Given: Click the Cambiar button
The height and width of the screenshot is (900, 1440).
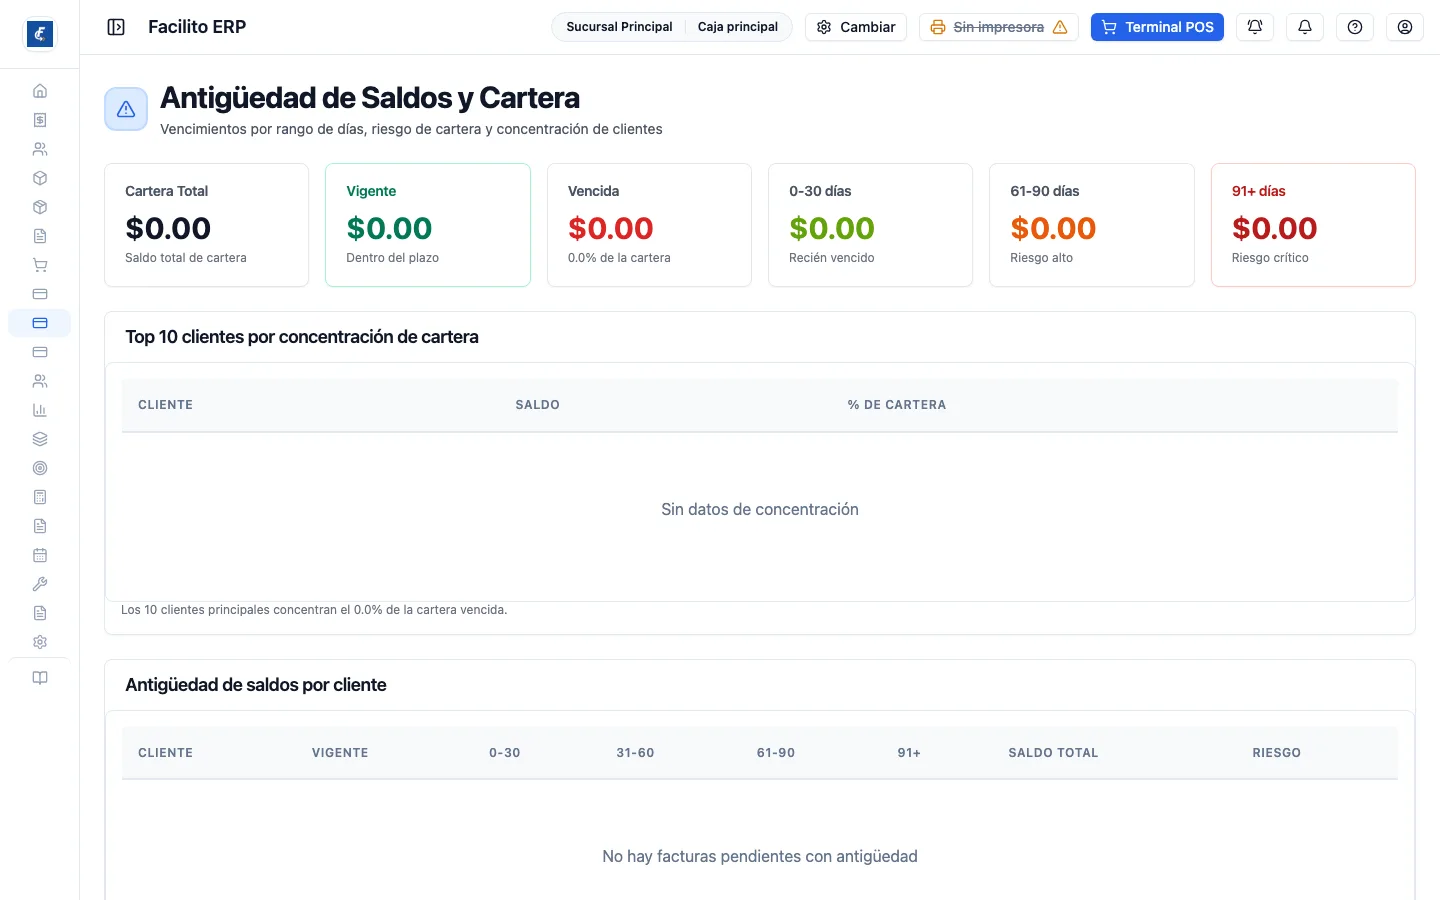Looking at the screenshot, I should click(856, 27).
